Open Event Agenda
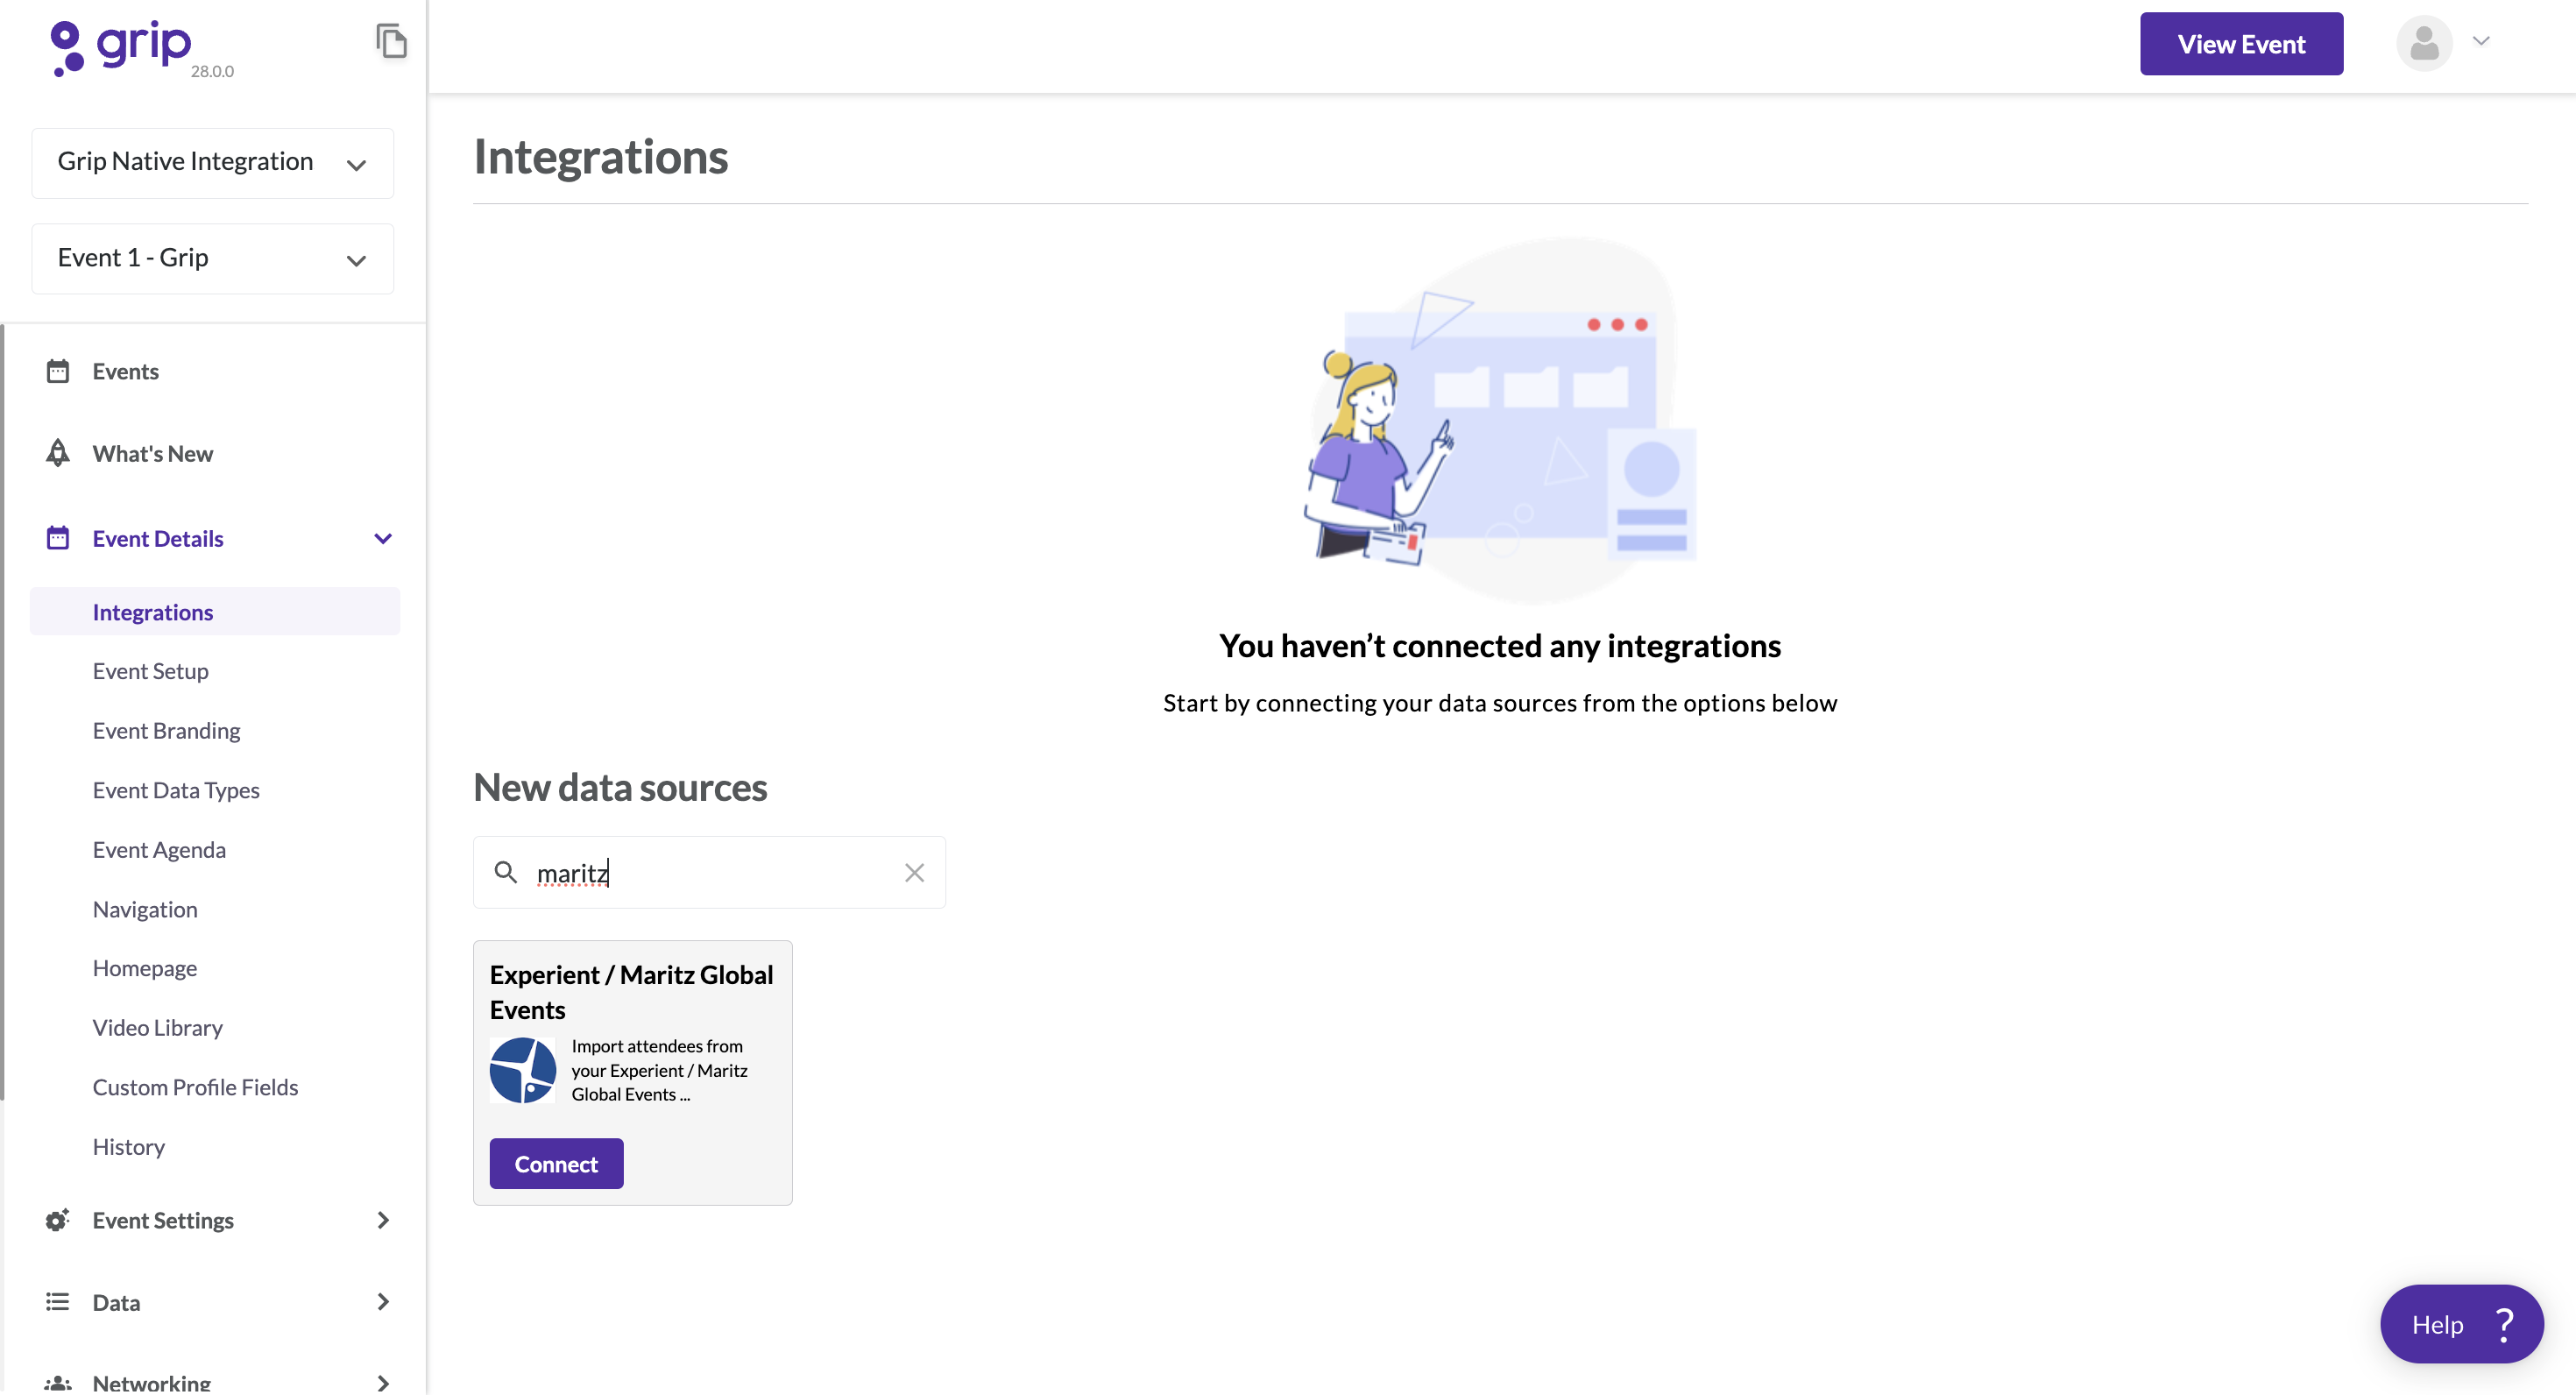This screenshot has width=2576, height=1395. (x=159, y=849)
